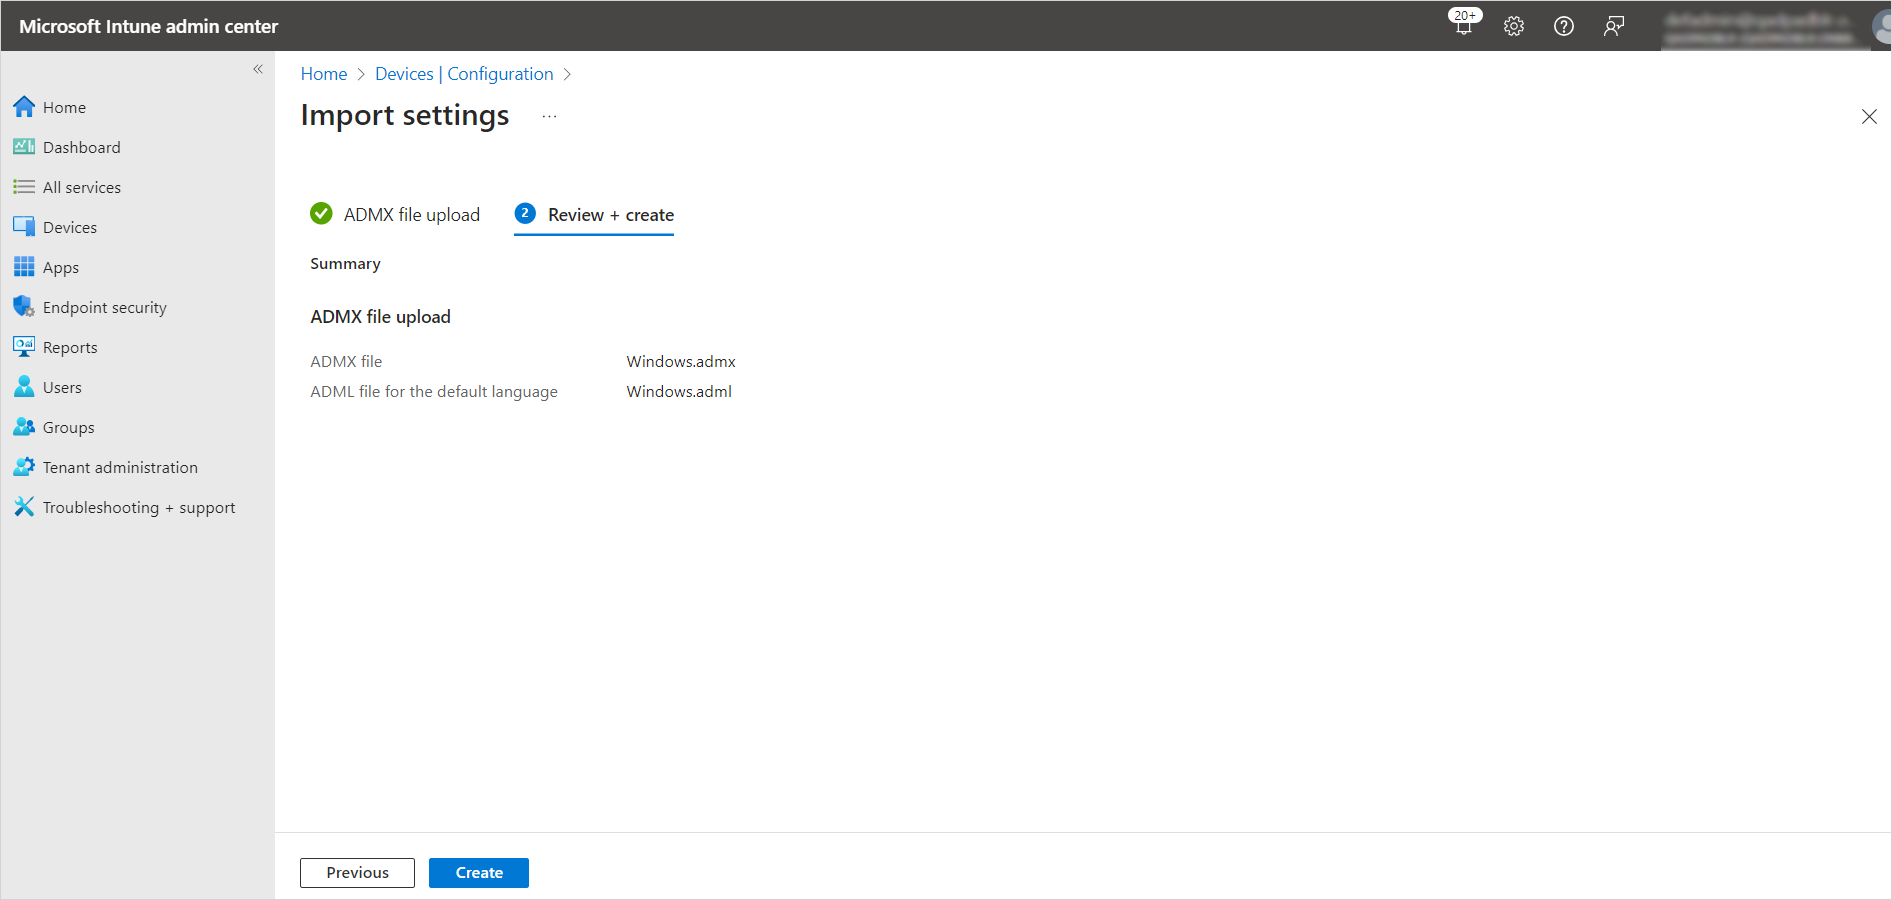Follow the Home breadcrumb link
The height and width of the screenshot is (900, 1892).
coord(323,74)
